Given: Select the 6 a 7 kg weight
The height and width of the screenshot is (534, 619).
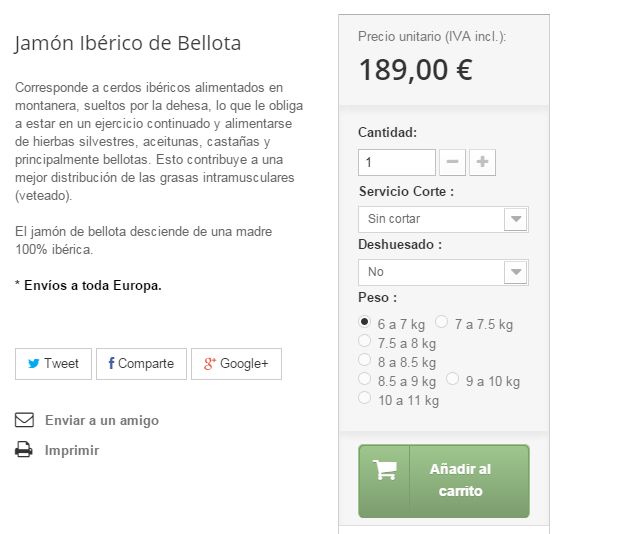Looking at the screenshot, I should [364, 322].
